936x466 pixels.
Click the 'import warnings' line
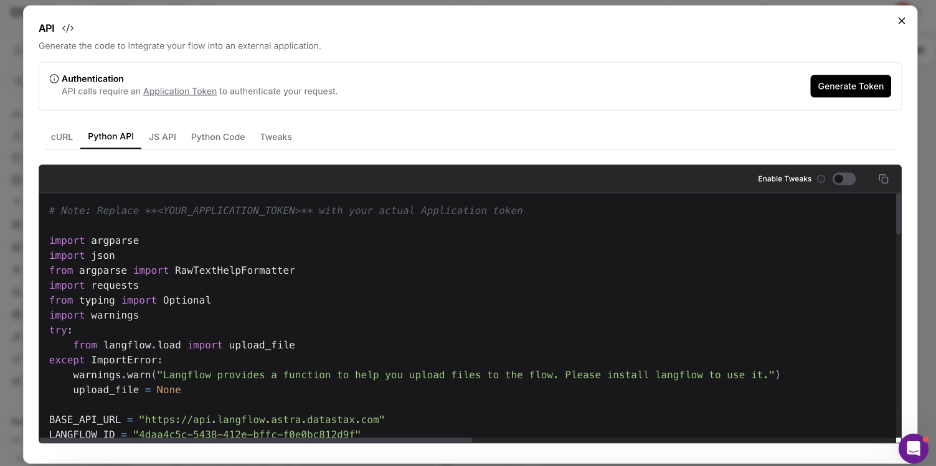(94, 315)
